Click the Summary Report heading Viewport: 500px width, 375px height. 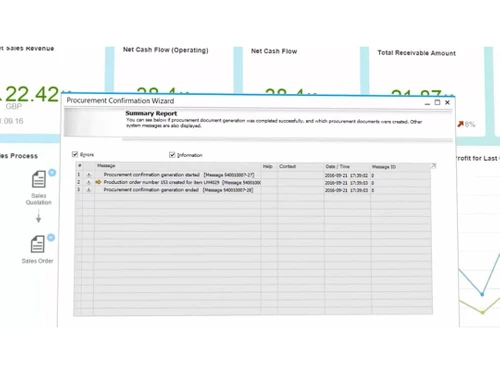point(151,113)
